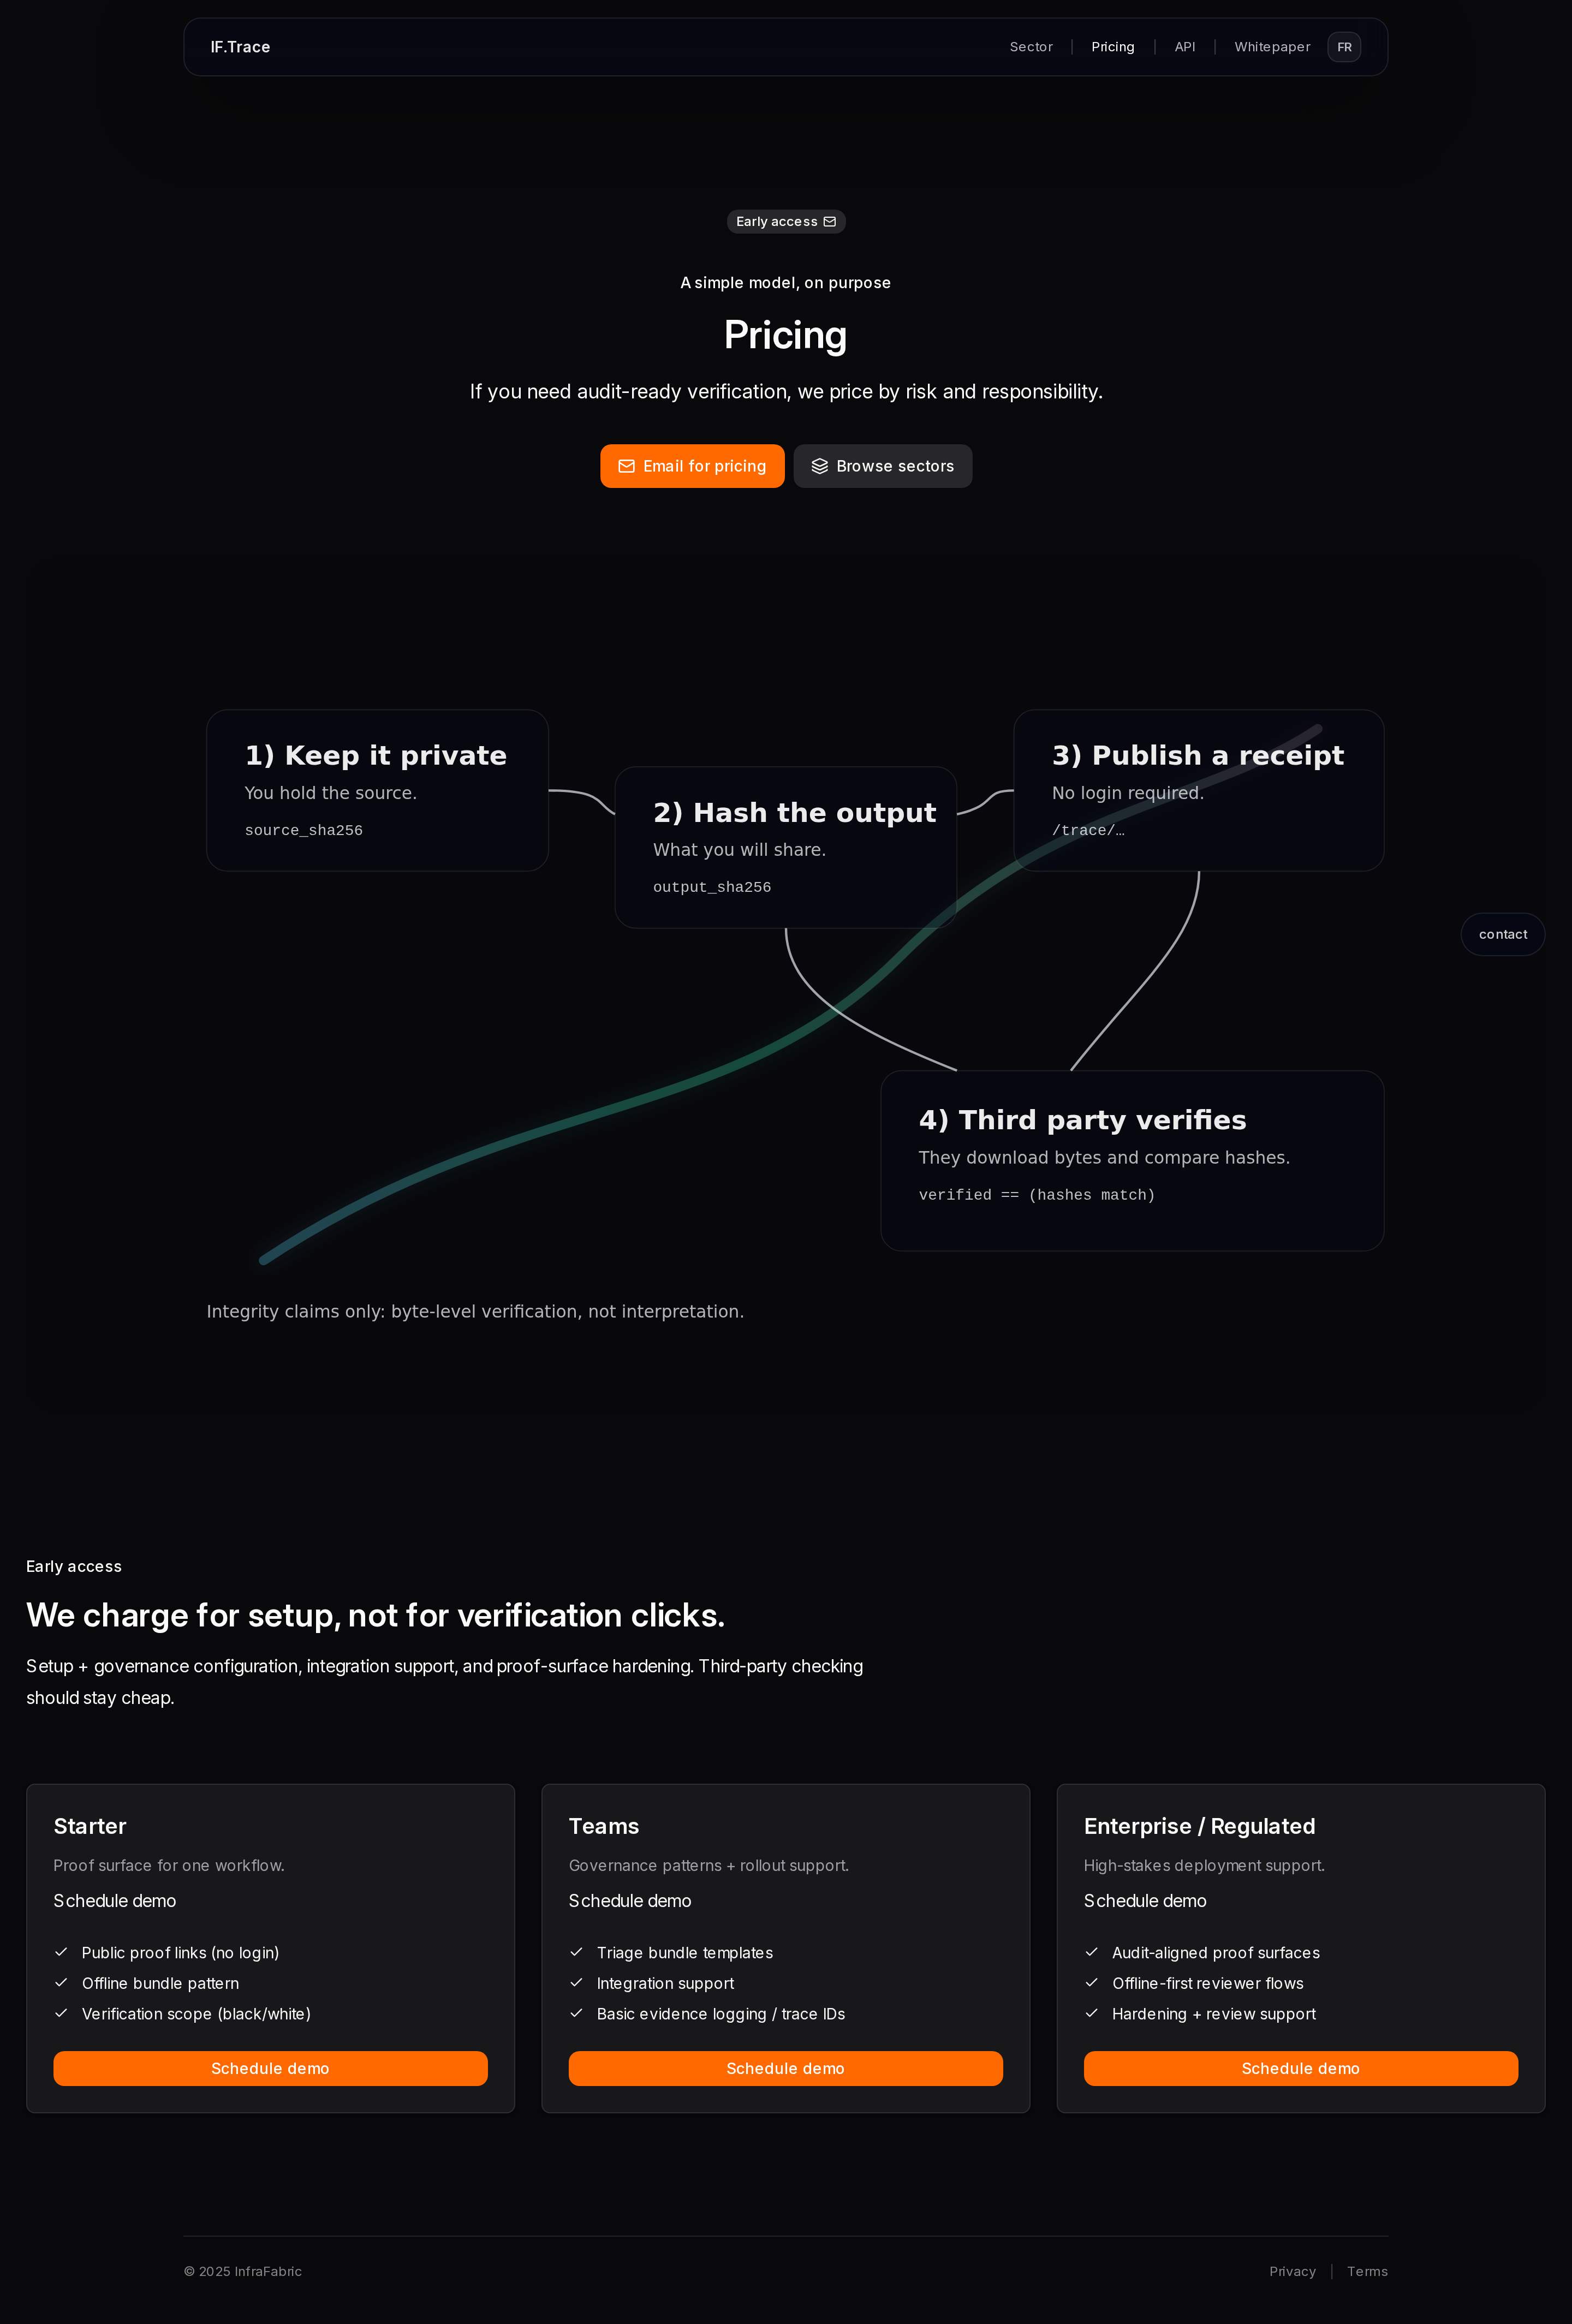Click the envelope icon on Email for pricing

626,466
